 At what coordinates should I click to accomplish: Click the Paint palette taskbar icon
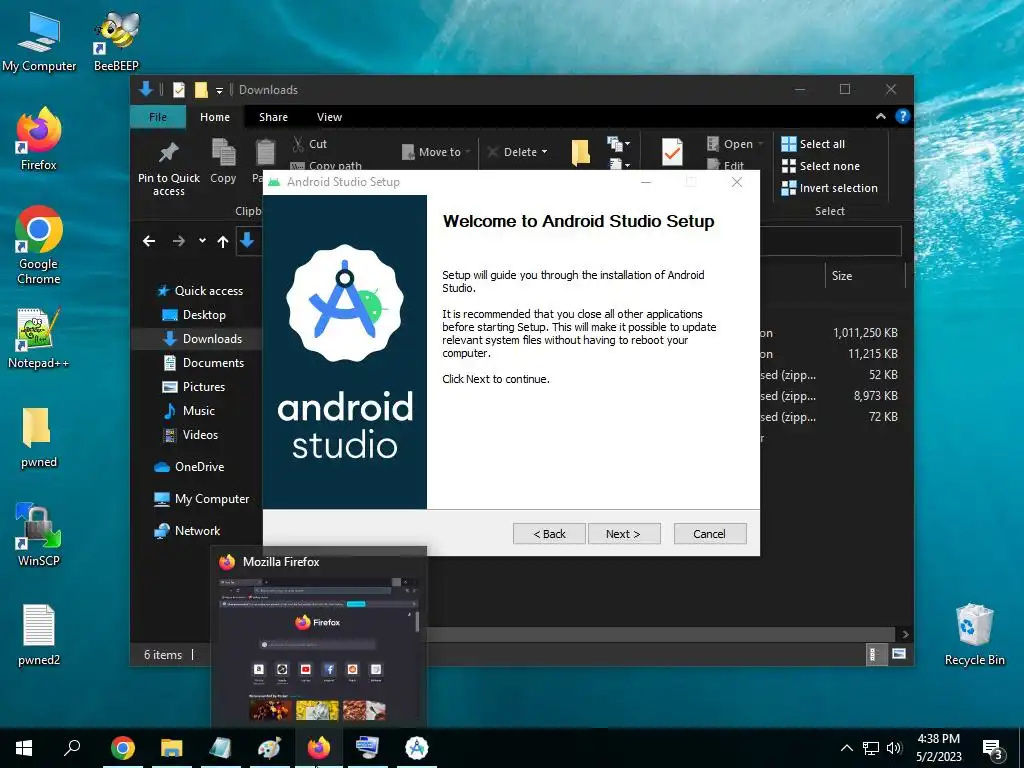[x=270, y=748]
